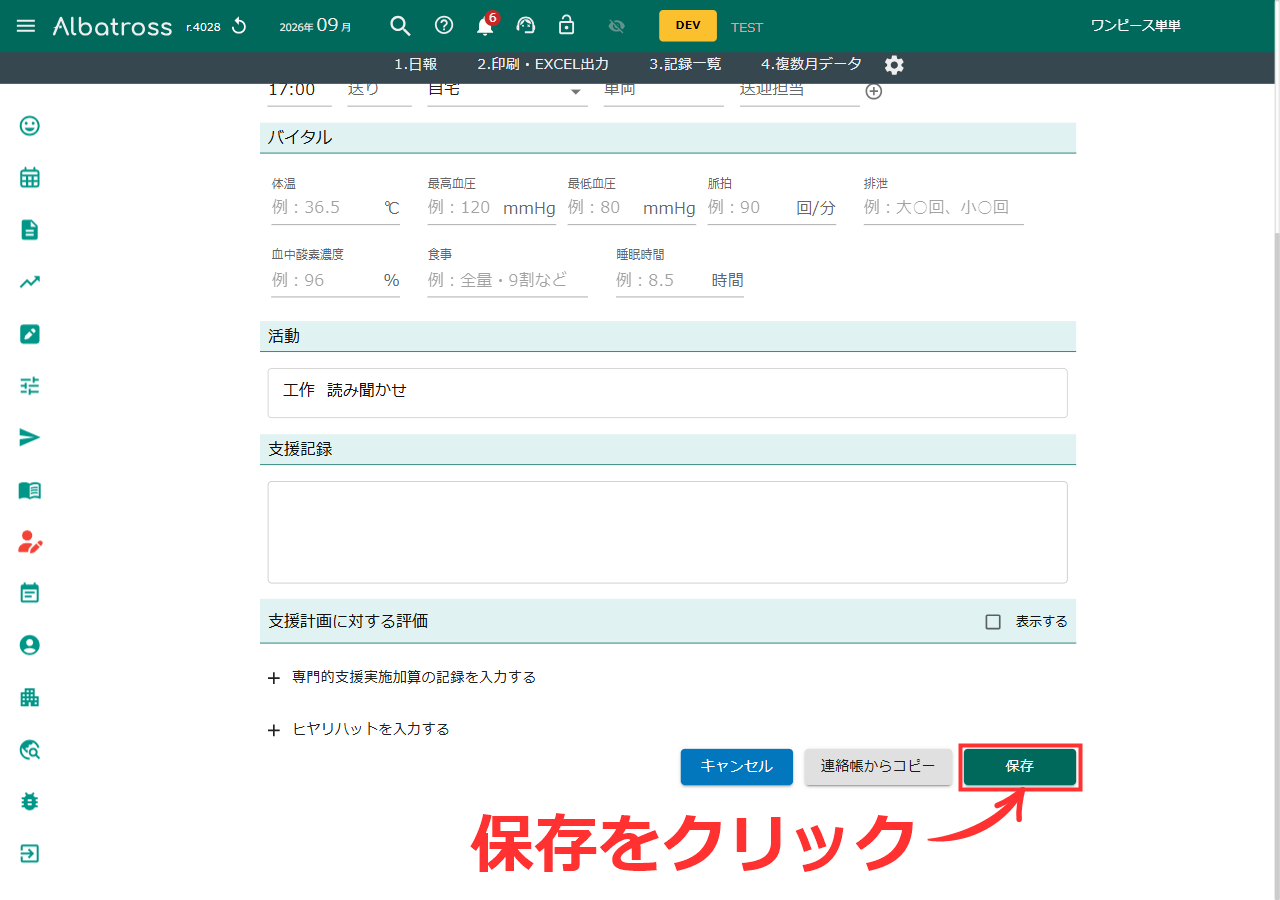Expand ヒヤリハットを入力する
Image resolution: width=1280 pixels, height=900 pixels.
tap(359, 730)
